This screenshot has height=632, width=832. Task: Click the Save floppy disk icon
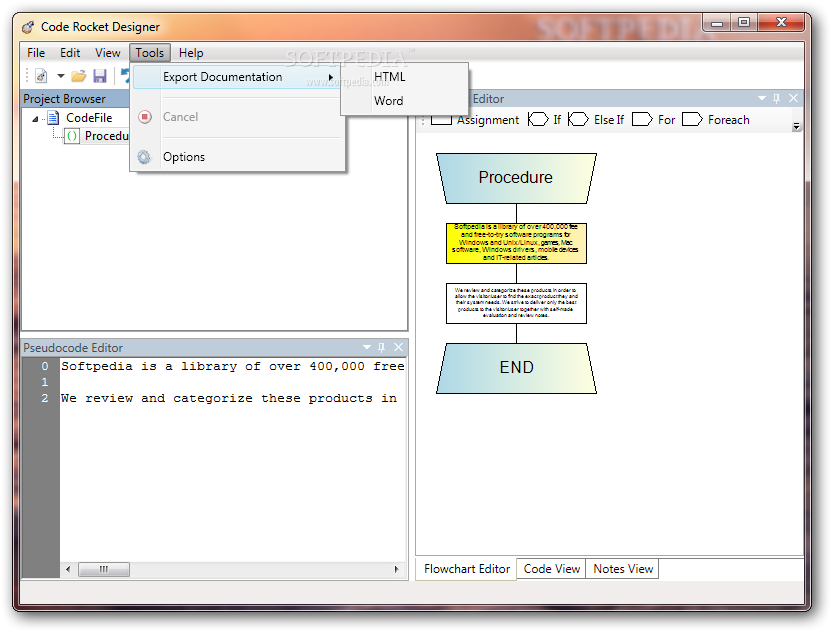tap(100, 76)
